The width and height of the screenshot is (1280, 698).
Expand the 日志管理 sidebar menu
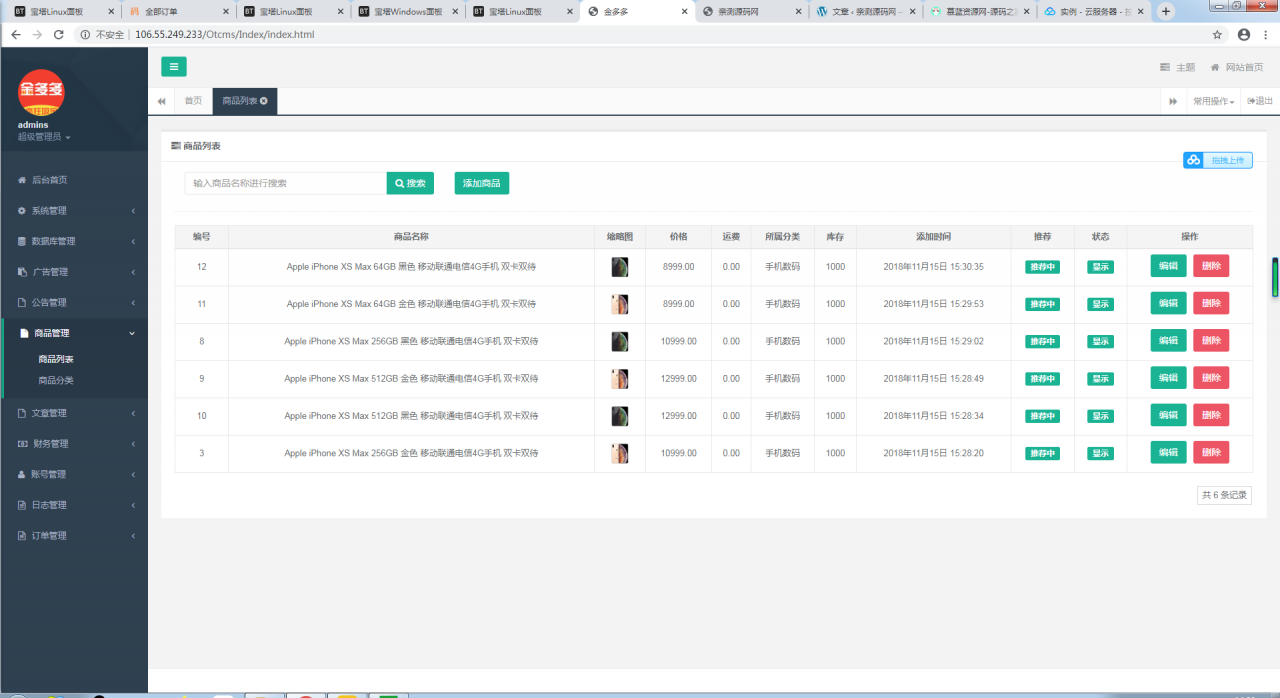click(74, 505)
